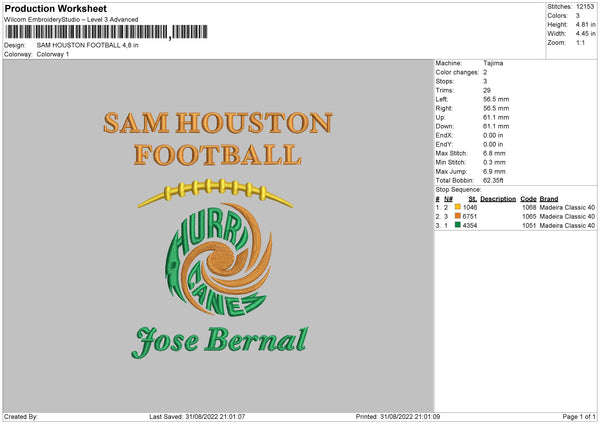Click the Total Bobbin value '62.35ft'
The height and width of the screenshot is (424, 600).
[x=493, y=181]
